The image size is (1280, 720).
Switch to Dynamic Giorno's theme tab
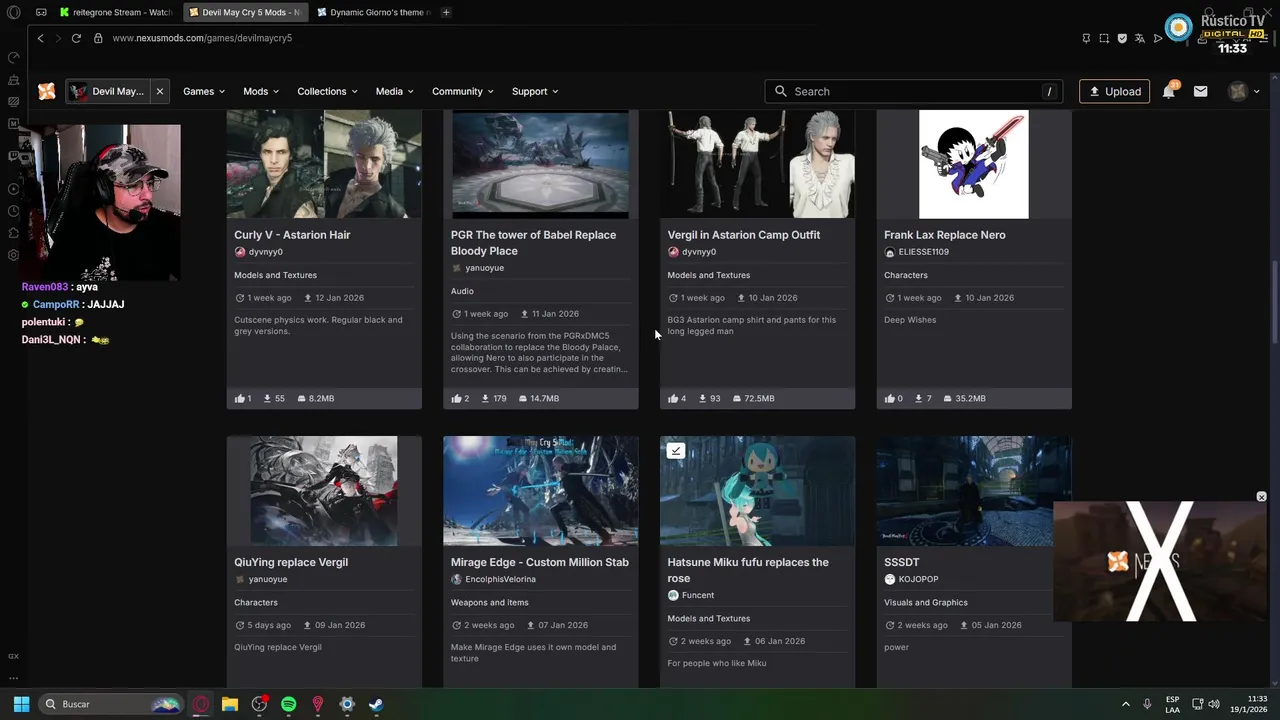tap(373, 12)
